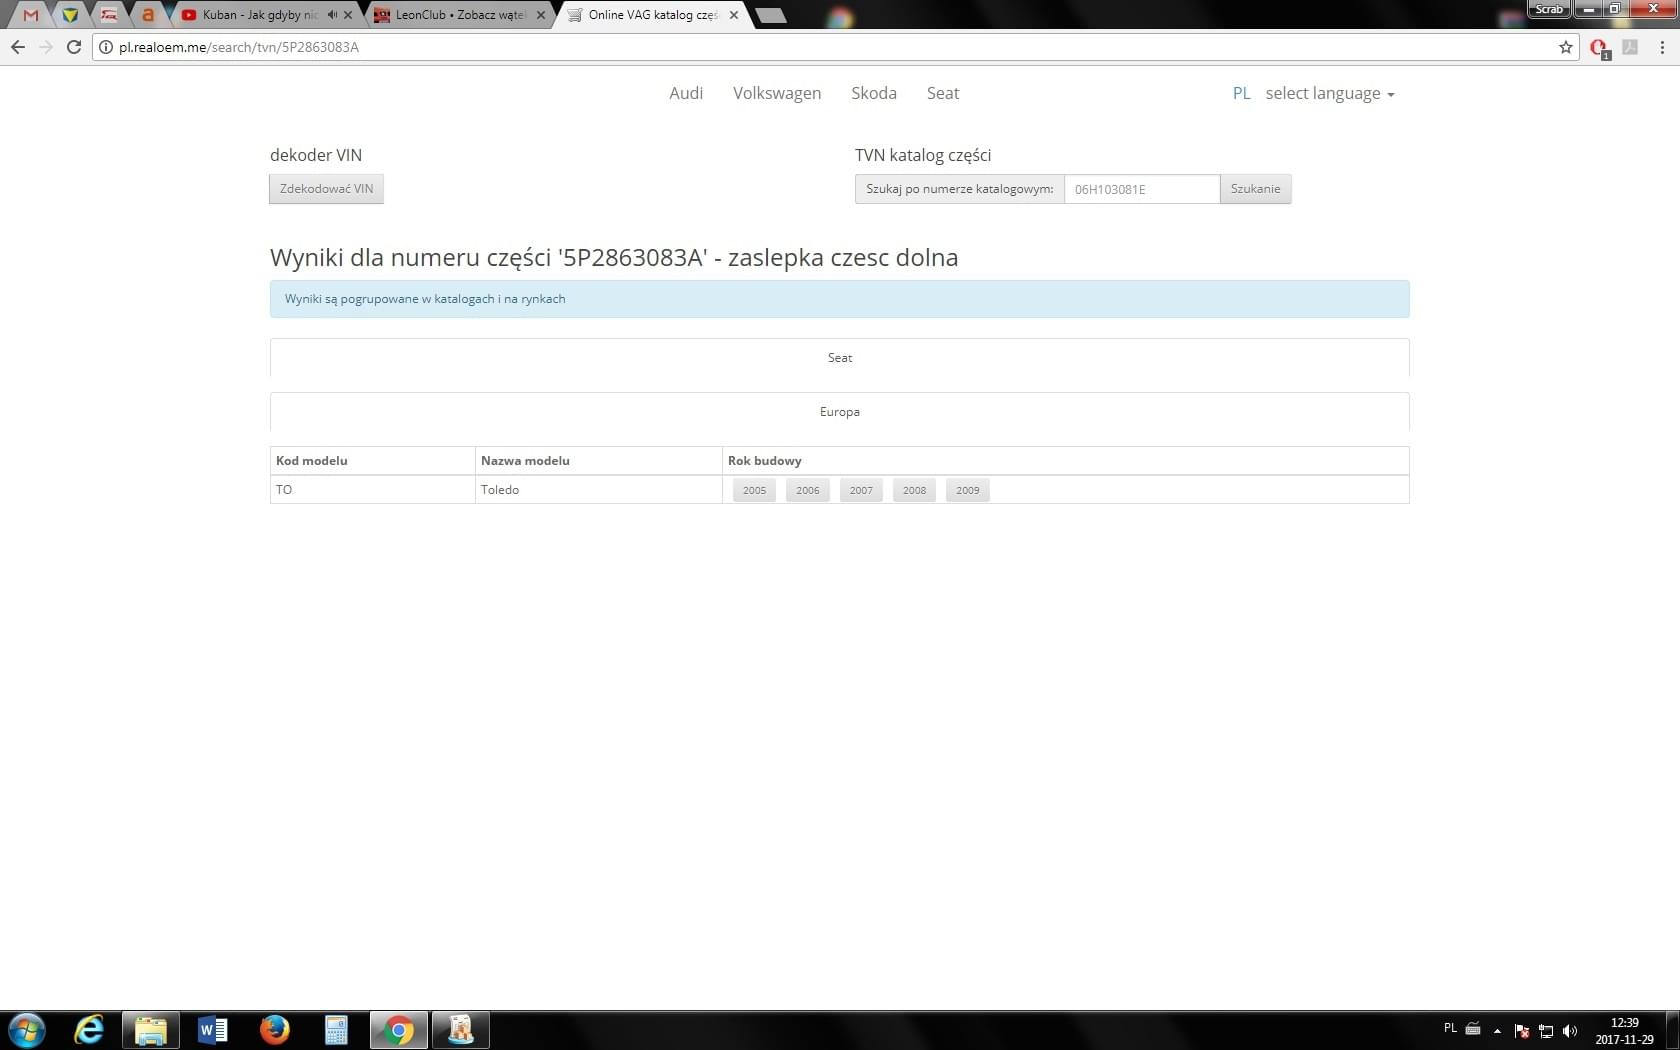
Task: Open the Skoda catalog link
Action: click(x=874, y=93)
